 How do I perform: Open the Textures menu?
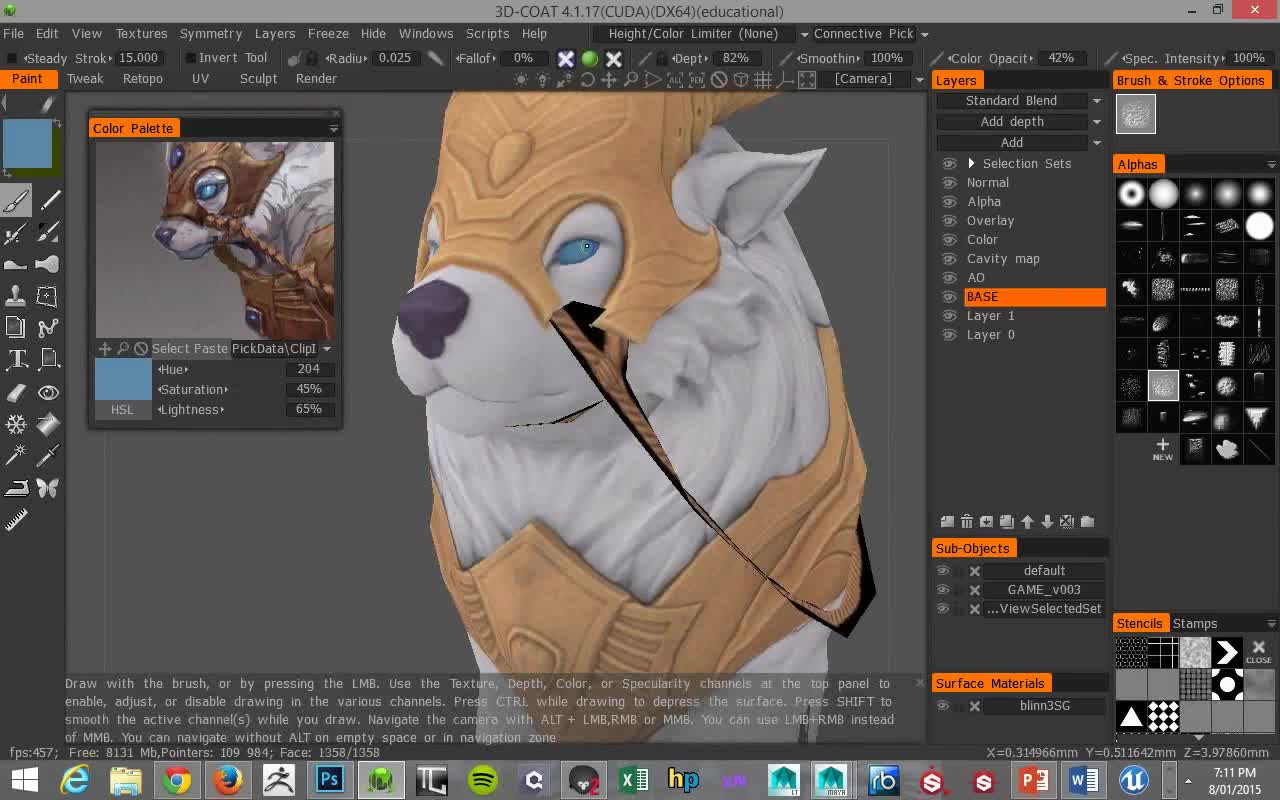(141, 33)
